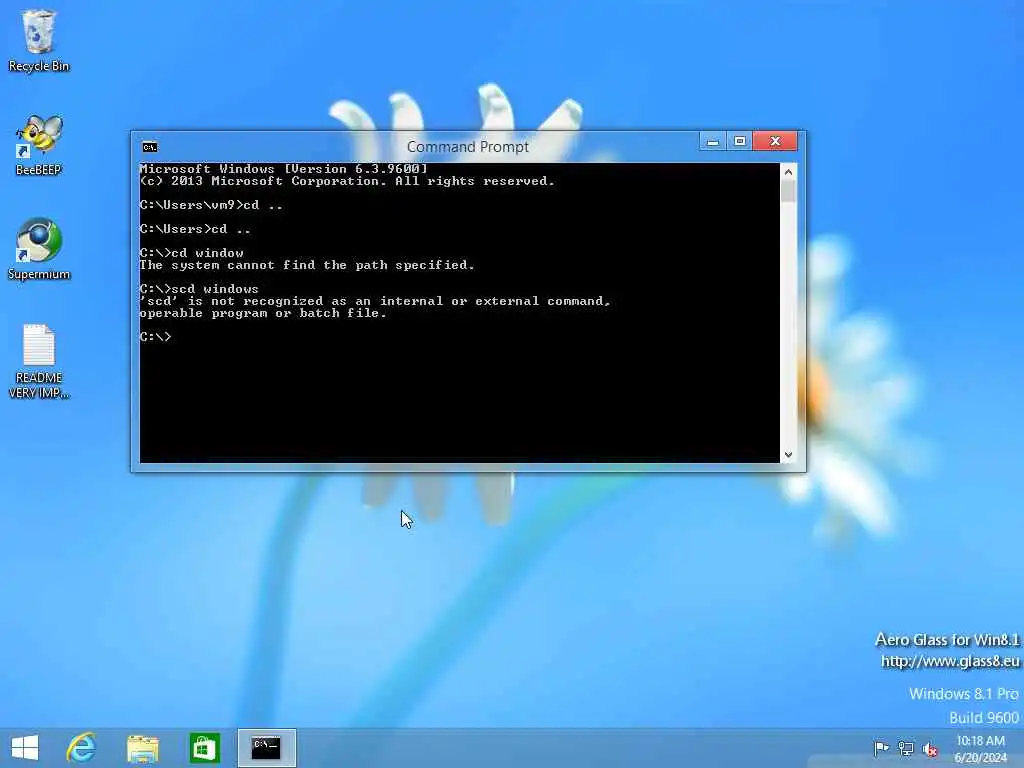The image size is (1024, 768).
Task: Click the 'C:\Users>cd ..' line
Action: (195, 229)
